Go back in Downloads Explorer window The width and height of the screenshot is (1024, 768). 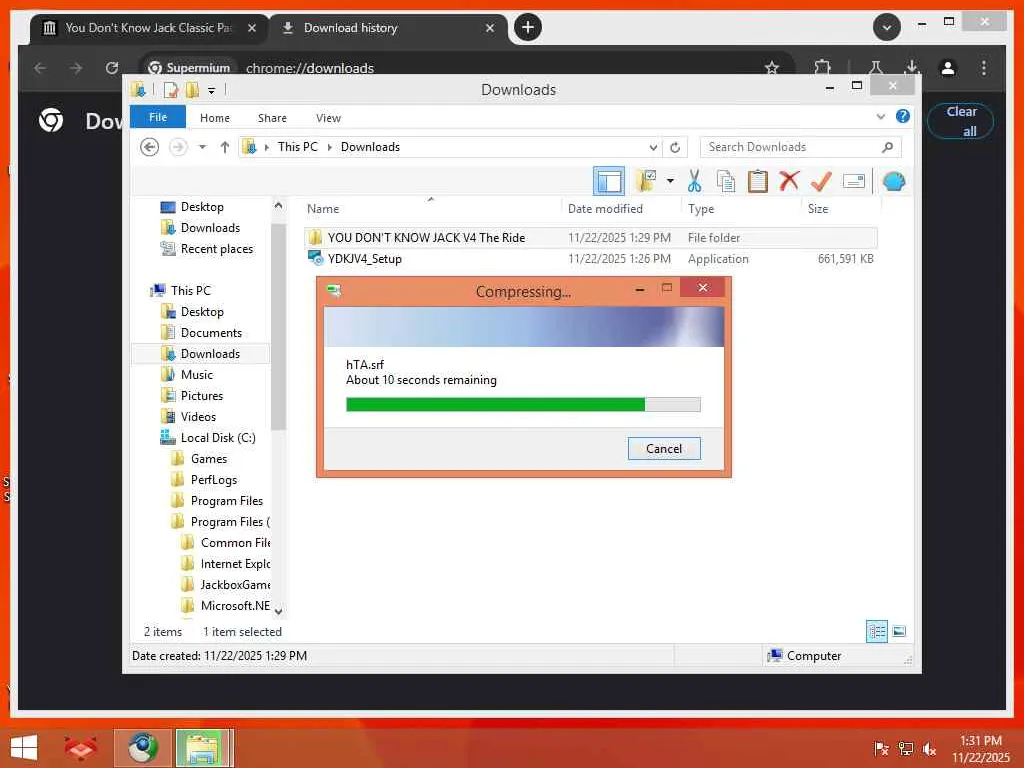pos(150,147)
